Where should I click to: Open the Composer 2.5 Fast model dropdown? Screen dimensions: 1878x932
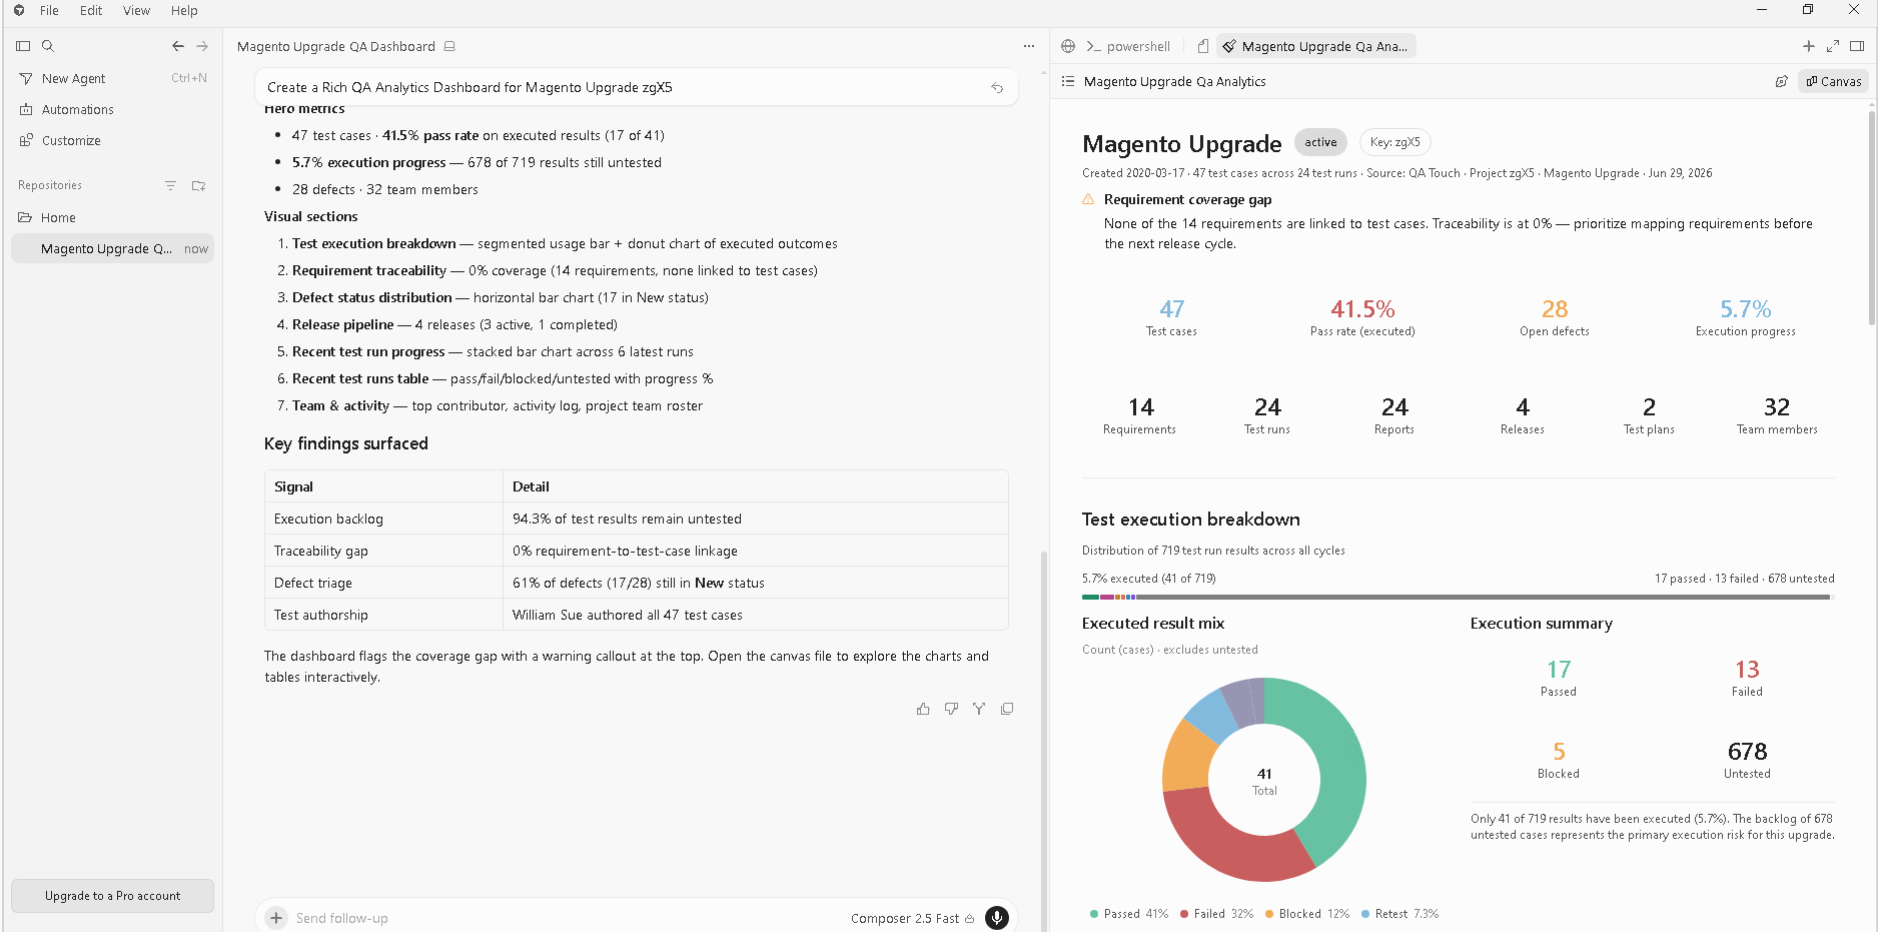[912, 919]
